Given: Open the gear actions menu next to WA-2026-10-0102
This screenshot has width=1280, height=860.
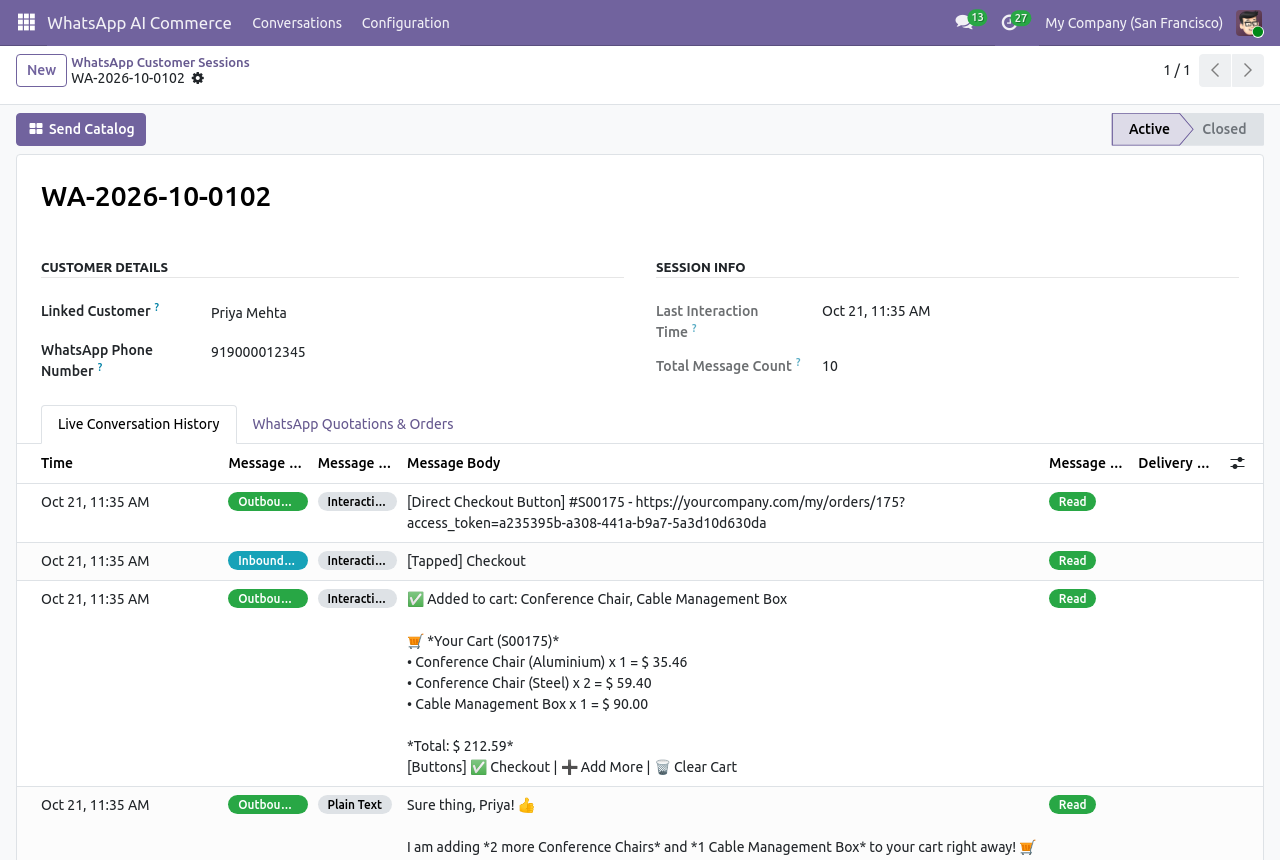Looking at the screenshot, I should click(198, 78).
